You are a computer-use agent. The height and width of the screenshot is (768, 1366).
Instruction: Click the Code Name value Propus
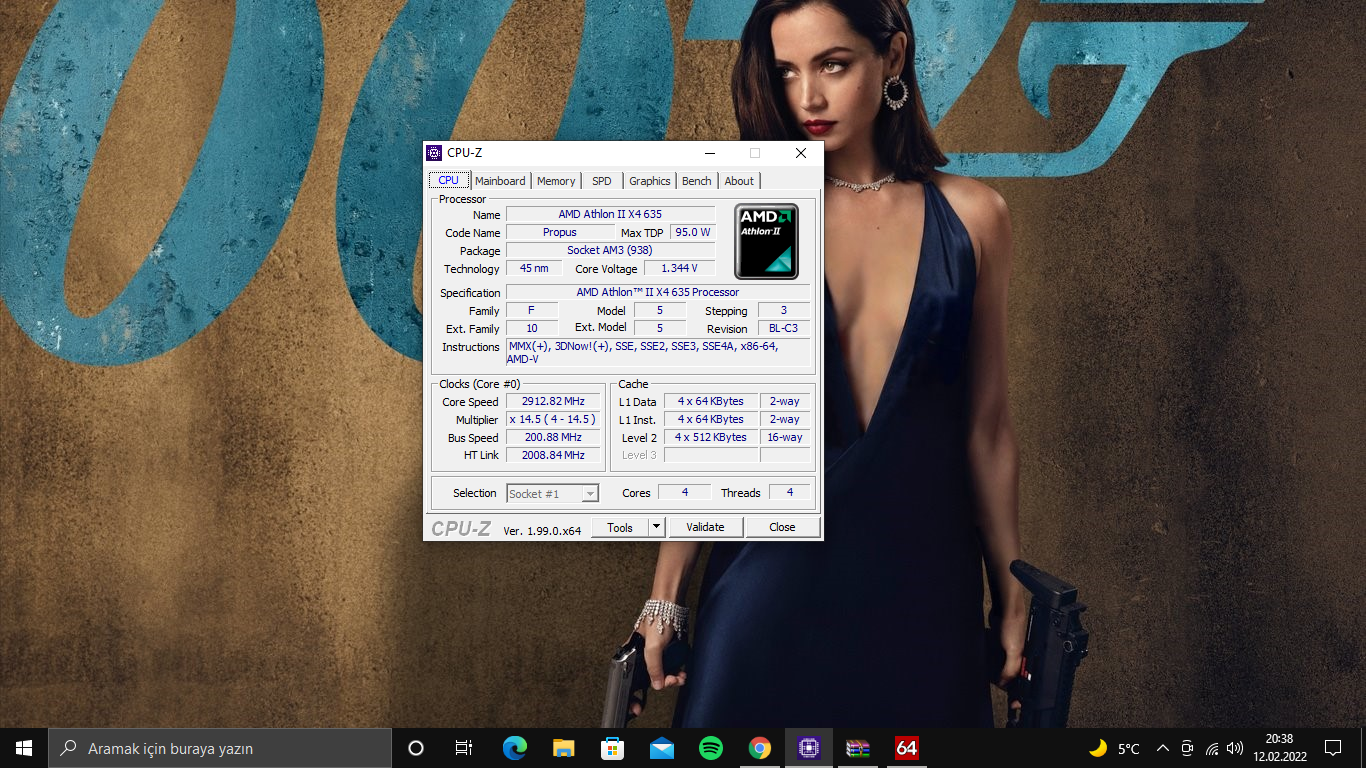560,232
